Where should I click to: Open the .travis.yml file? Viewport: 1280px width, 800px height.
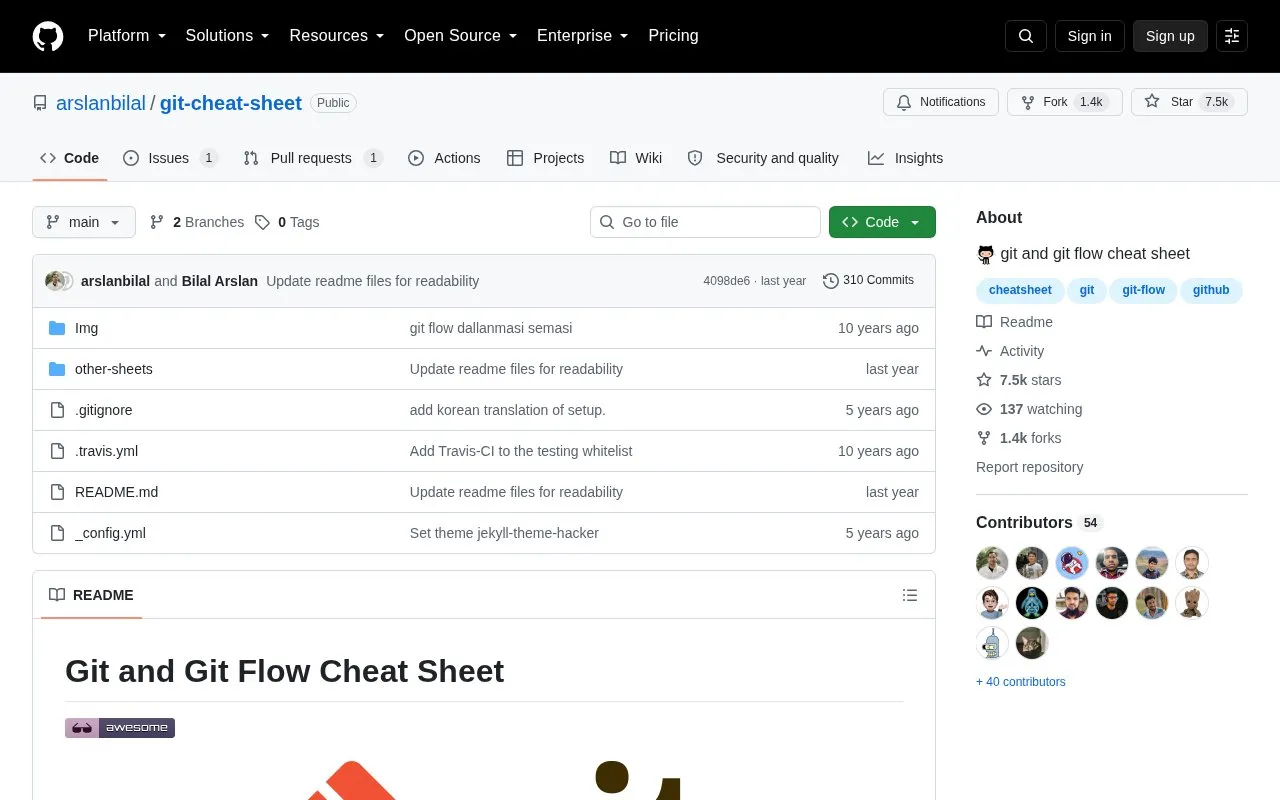[106, 451]
